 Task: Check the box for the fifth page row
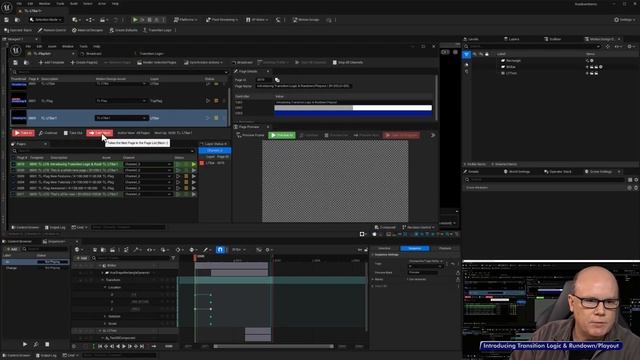13,188
